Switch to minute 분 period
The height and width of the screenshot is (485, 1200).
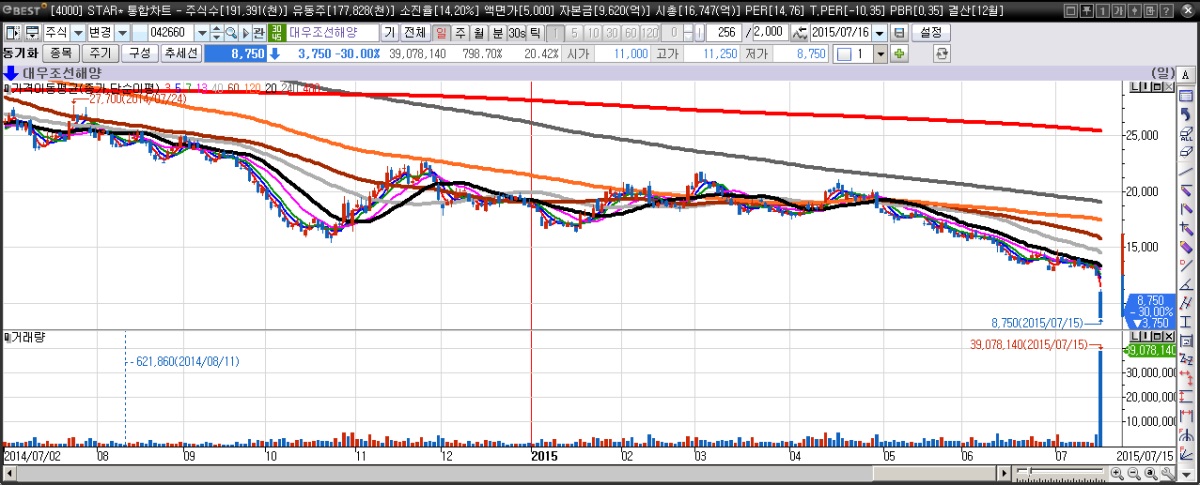[497, 32]
